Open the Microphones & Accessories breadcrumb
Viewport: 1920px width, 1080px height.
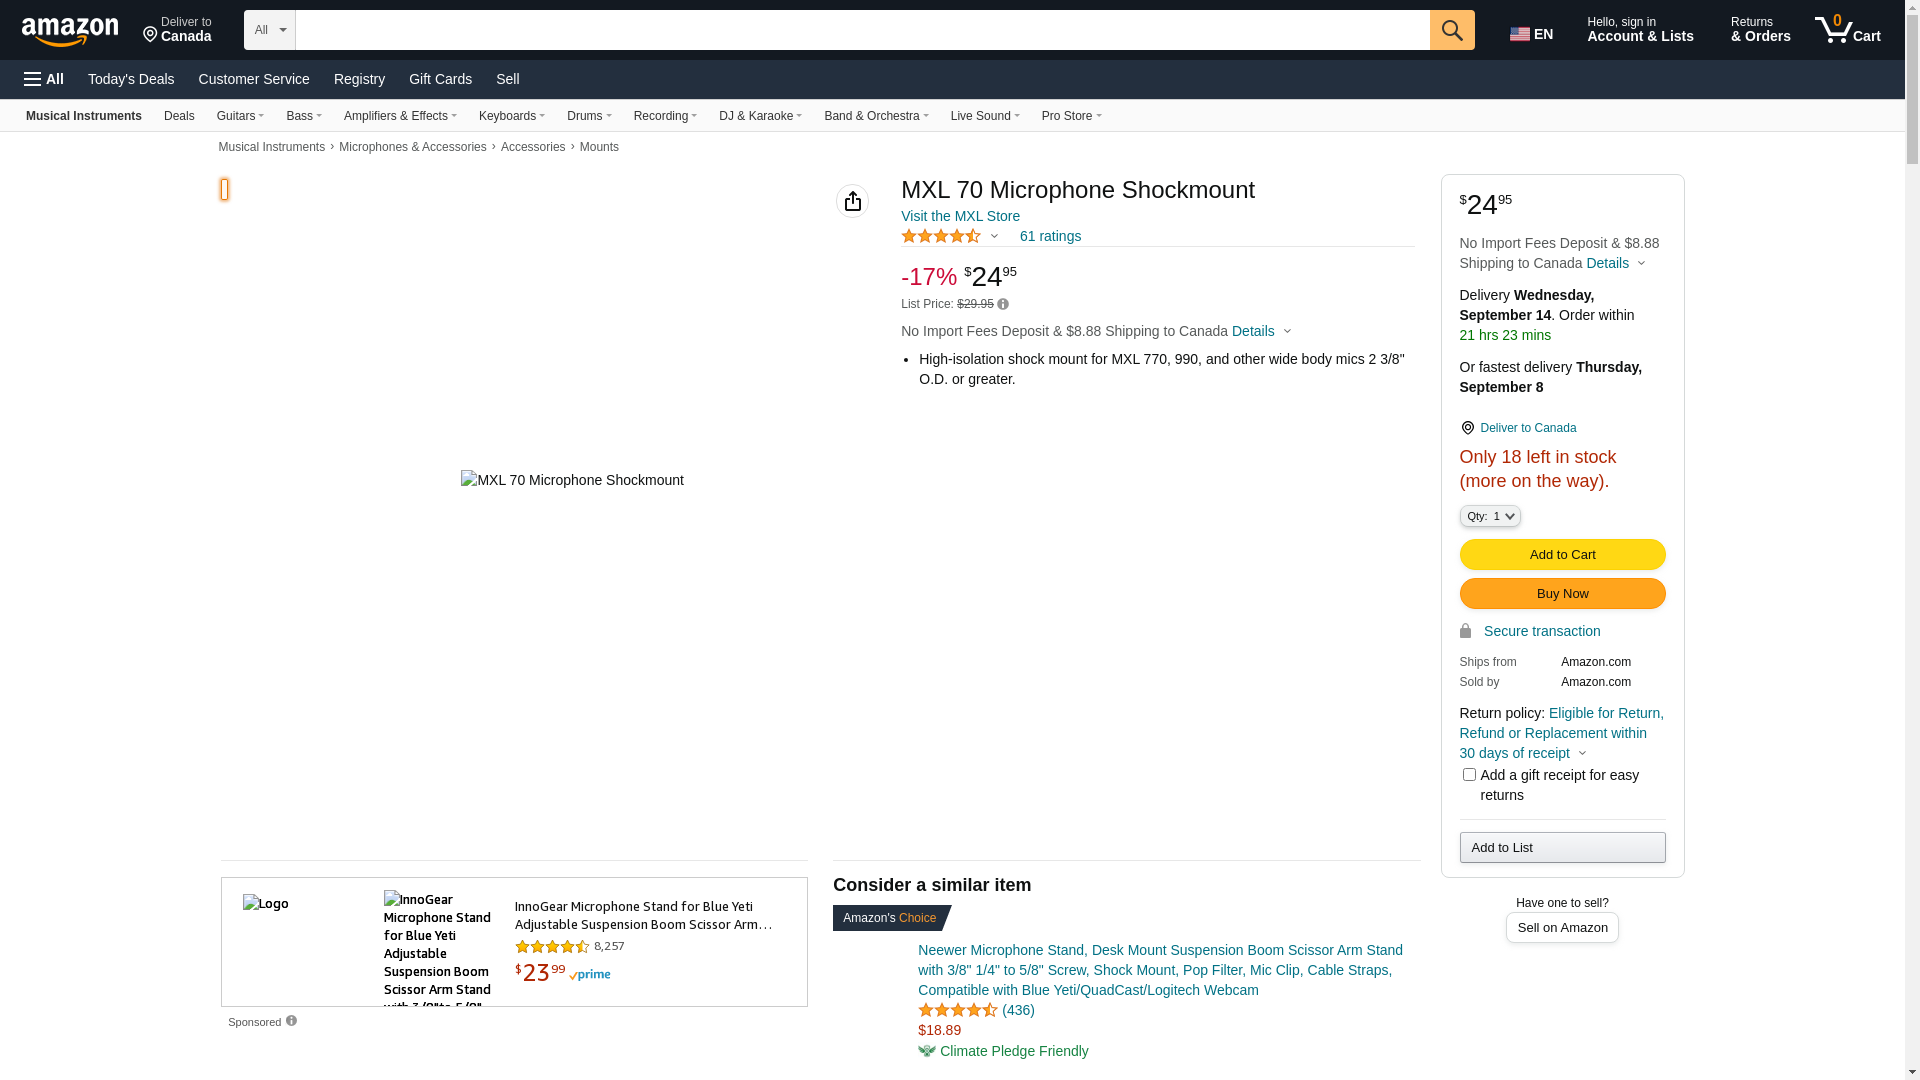[x=412, y=147]
